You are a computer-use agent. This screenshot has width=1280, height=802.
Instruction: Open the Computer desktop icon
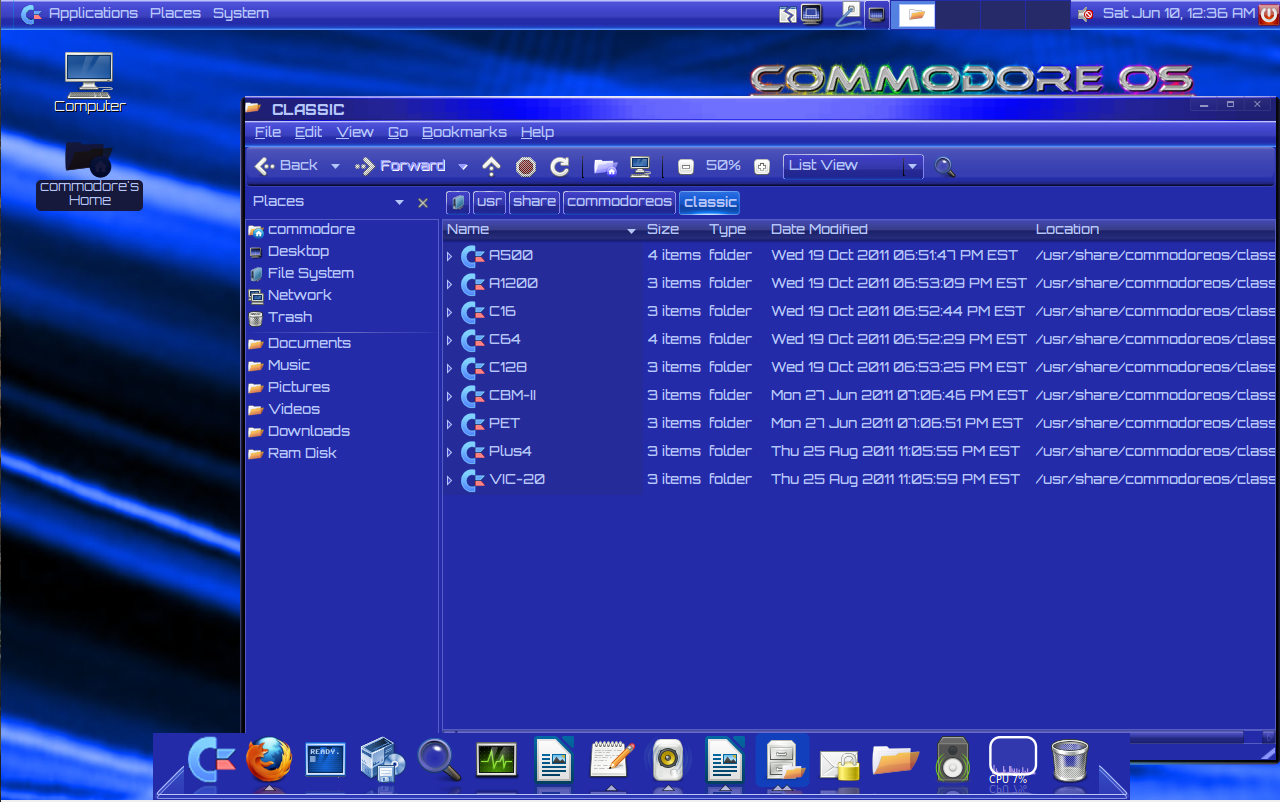(89, 82)
